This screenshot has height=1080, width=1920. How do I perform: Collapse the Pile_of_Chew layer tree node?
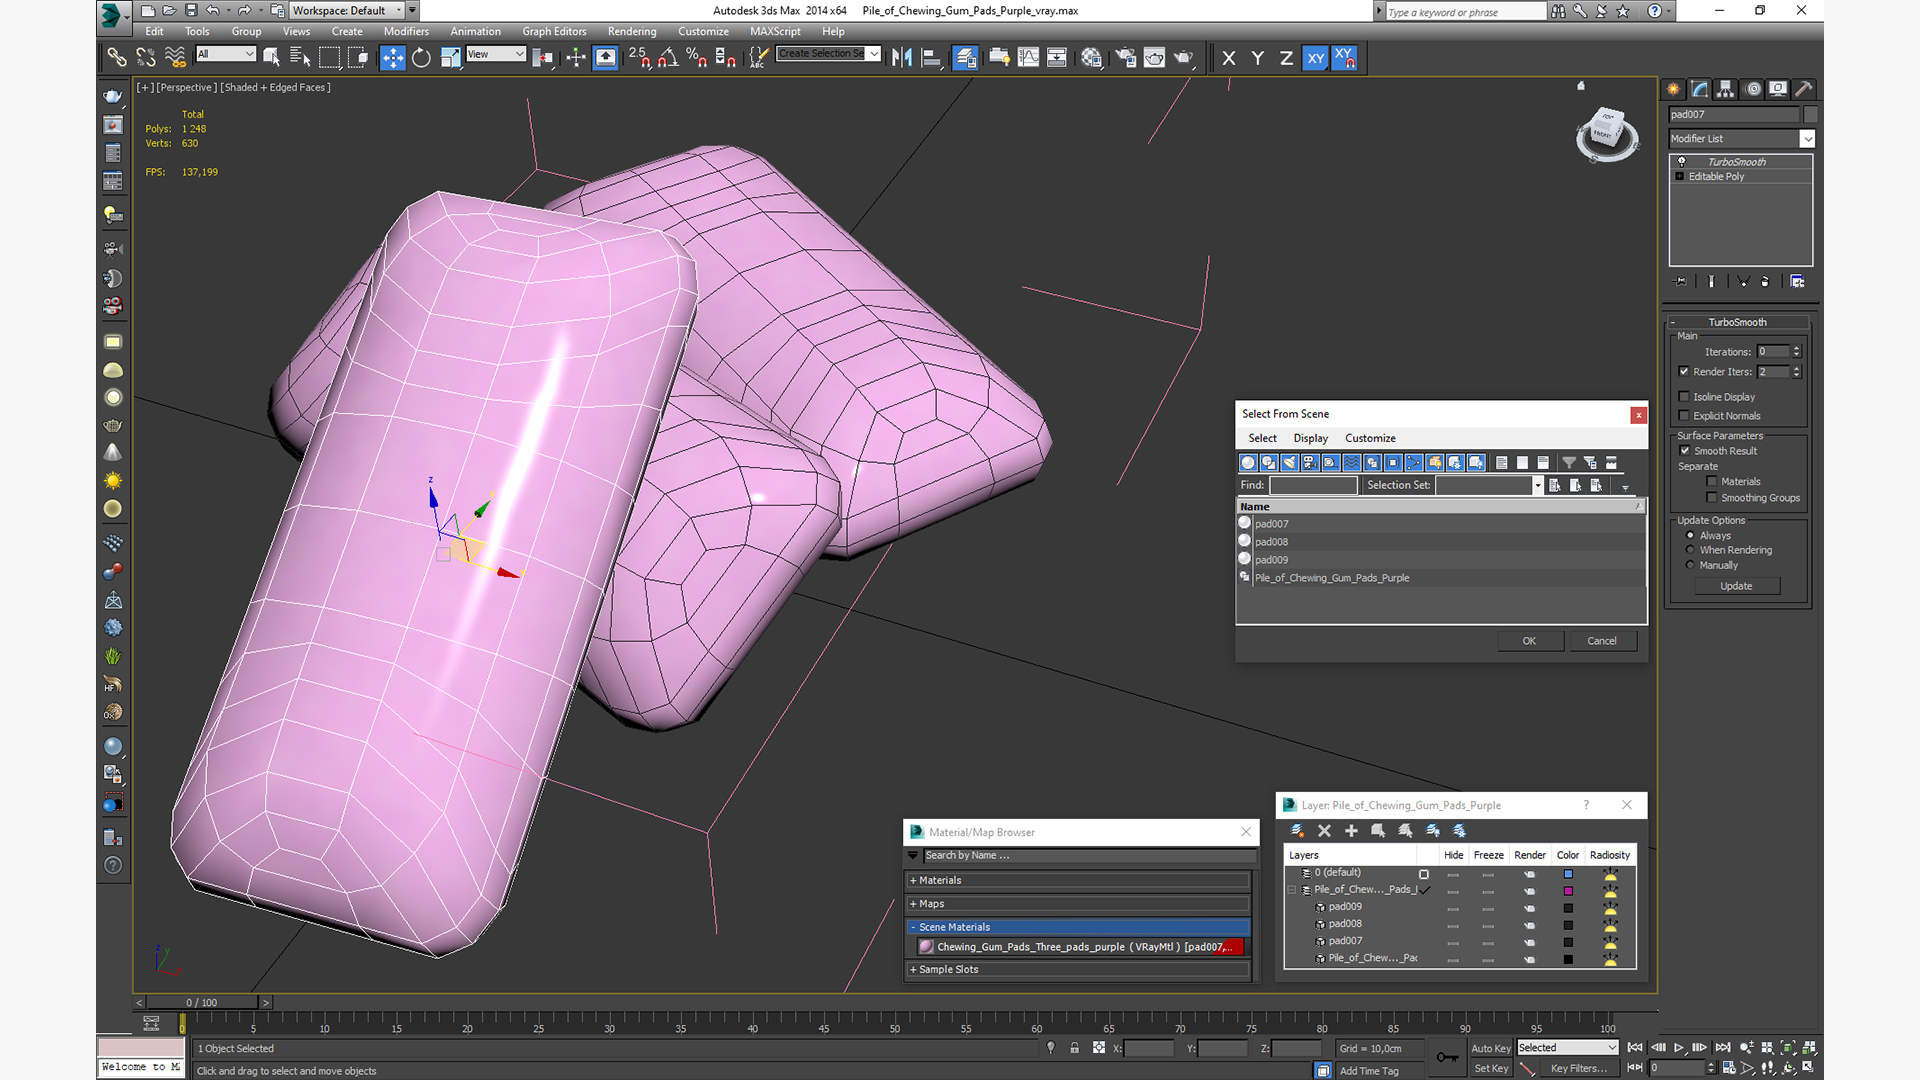pyautogui.click(x=1292, y=890)
